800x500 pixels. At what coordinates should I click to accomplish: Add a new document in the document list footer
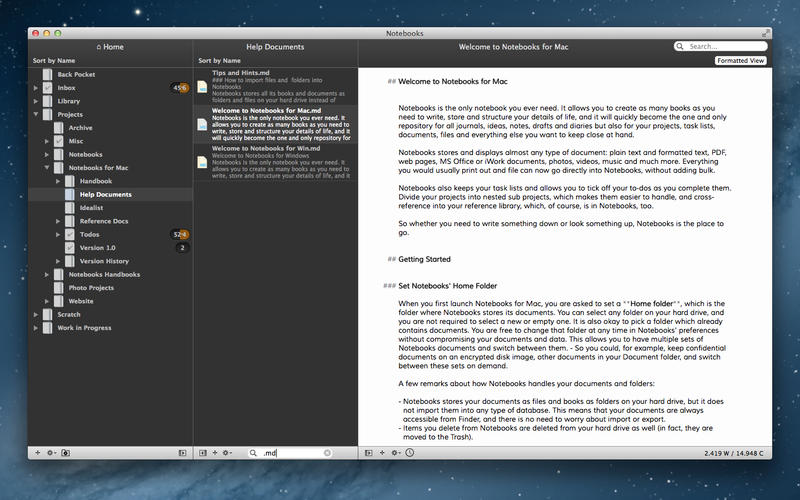(x=215, y=453)
